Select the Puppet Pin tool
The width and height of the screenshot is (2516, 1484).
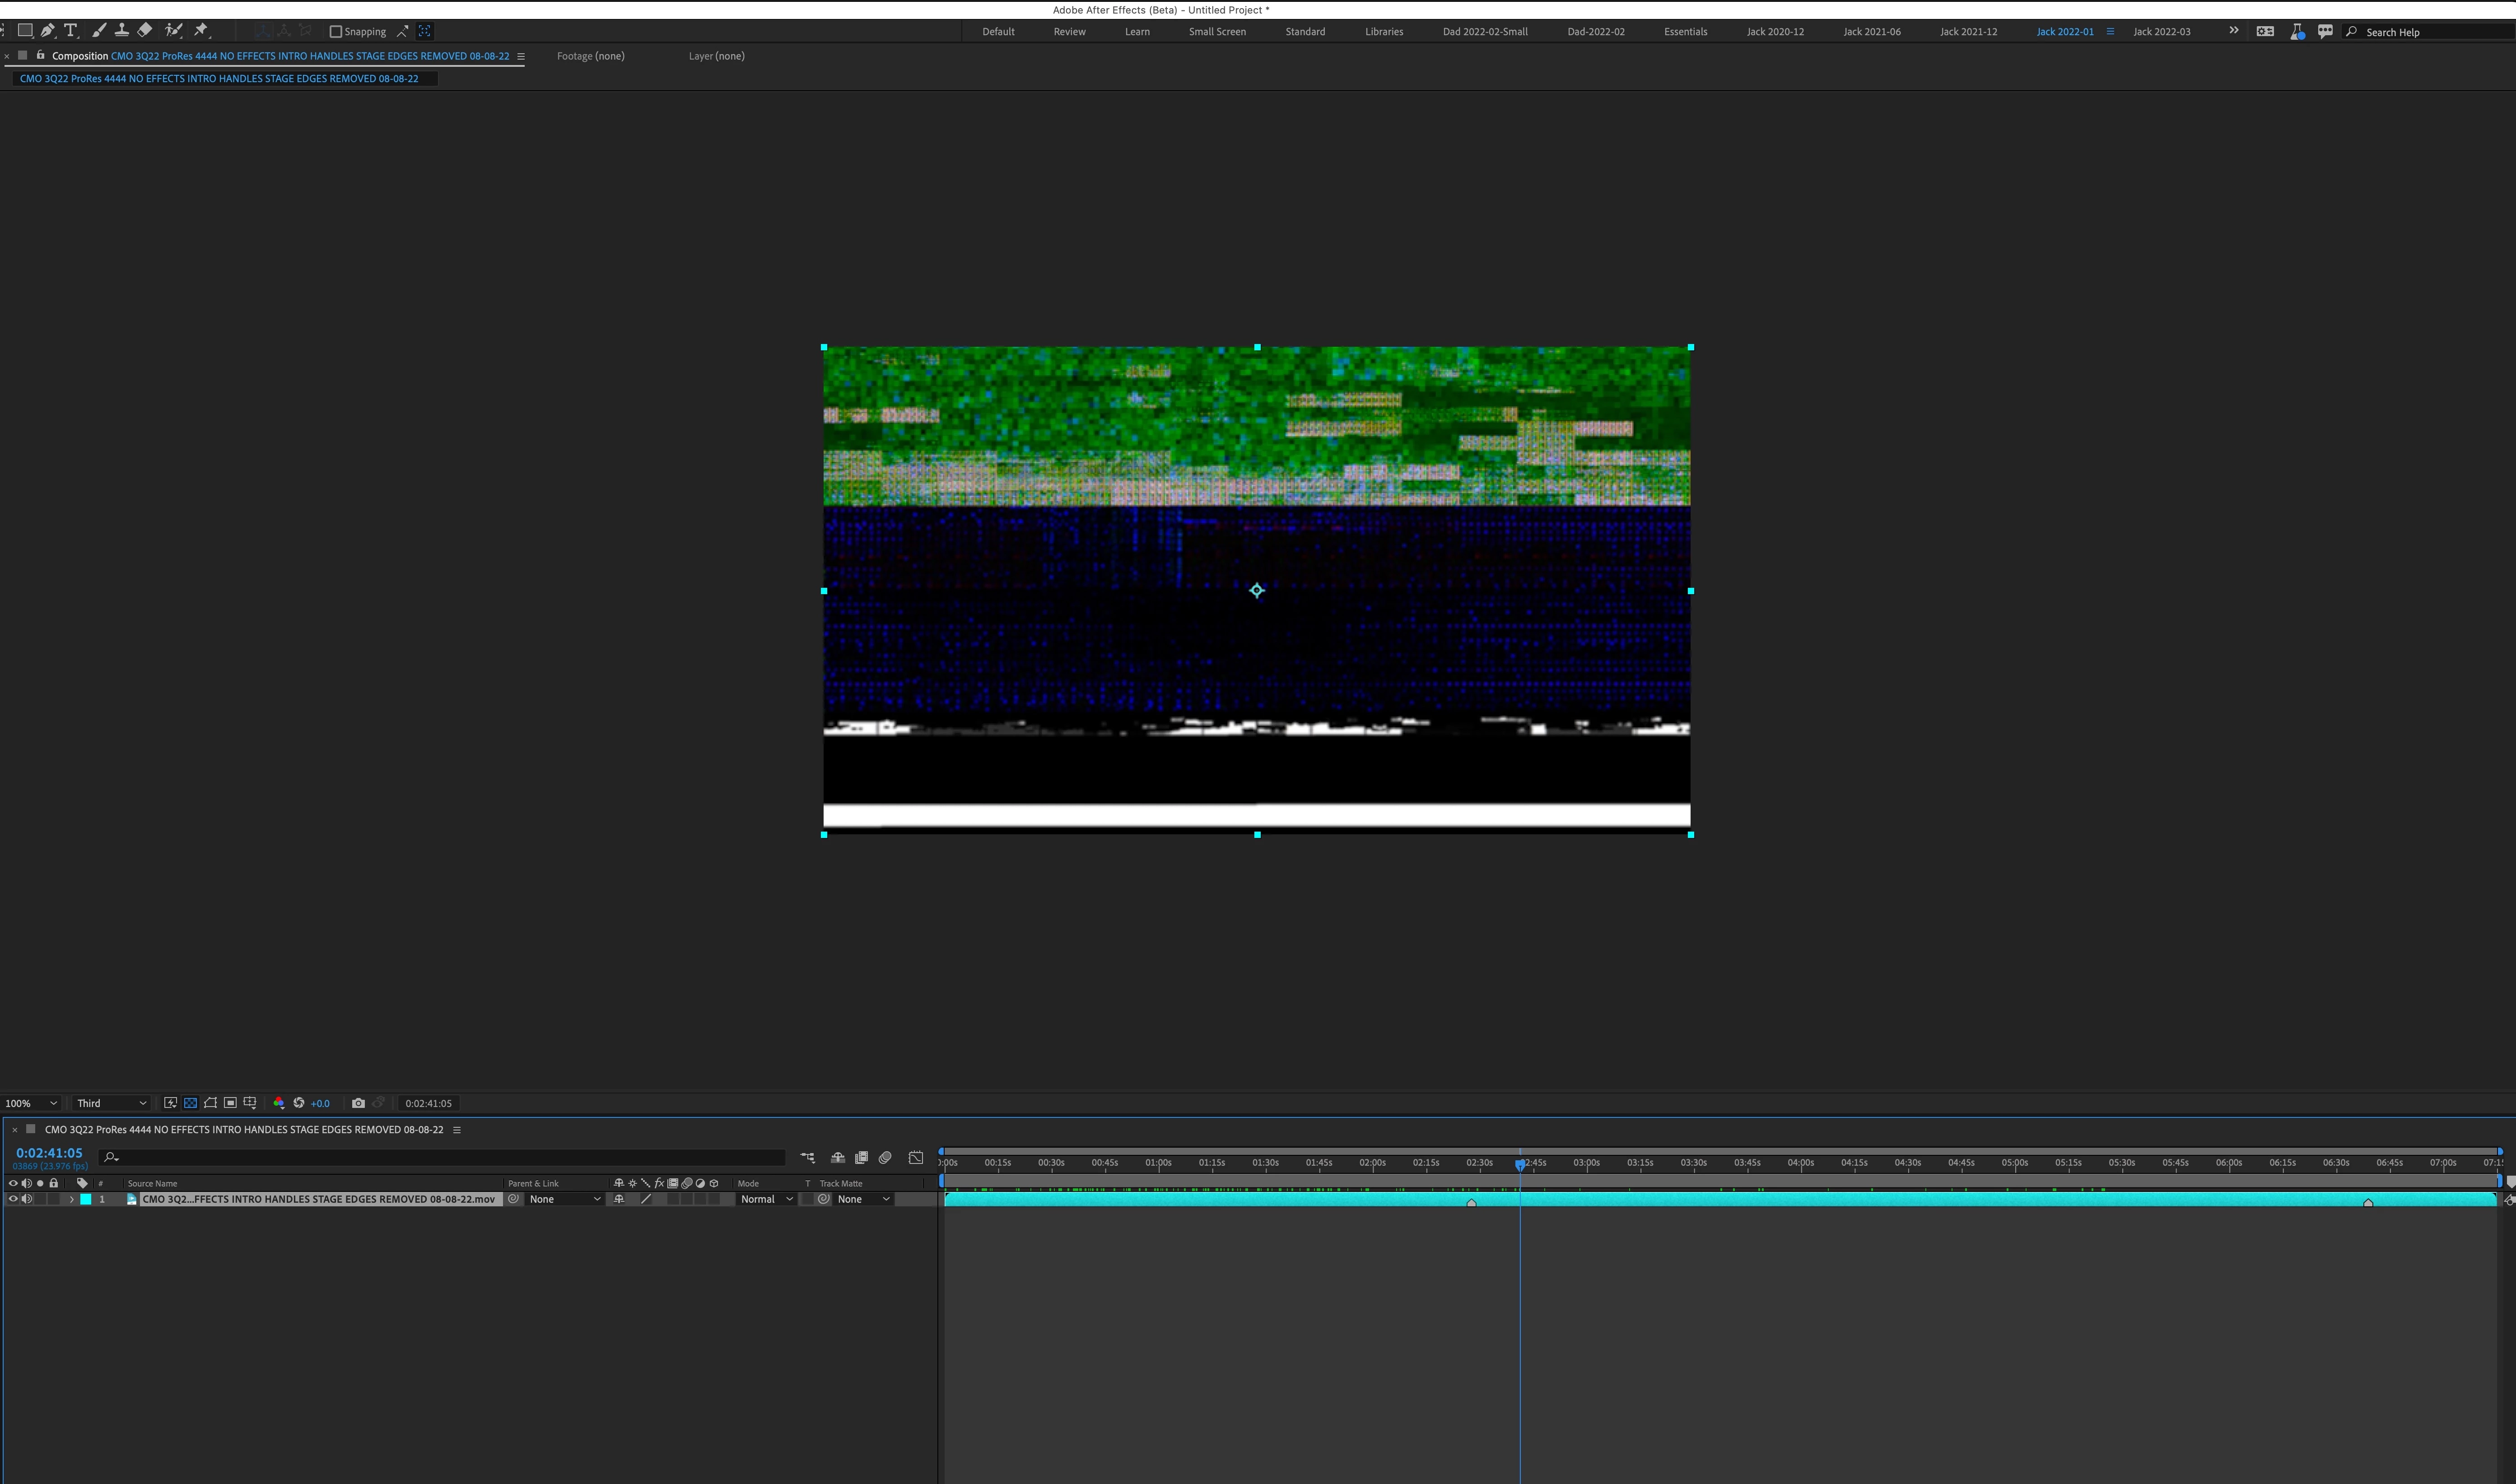click(201, 31)
